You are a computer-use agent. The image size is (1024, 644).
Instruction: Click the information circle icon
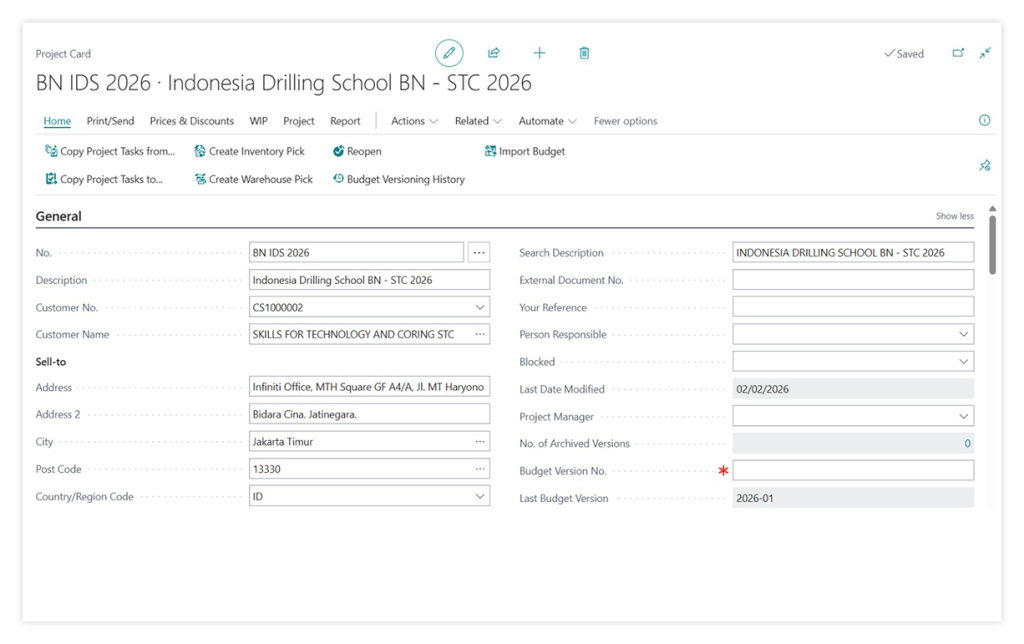[x=984, y=120]
